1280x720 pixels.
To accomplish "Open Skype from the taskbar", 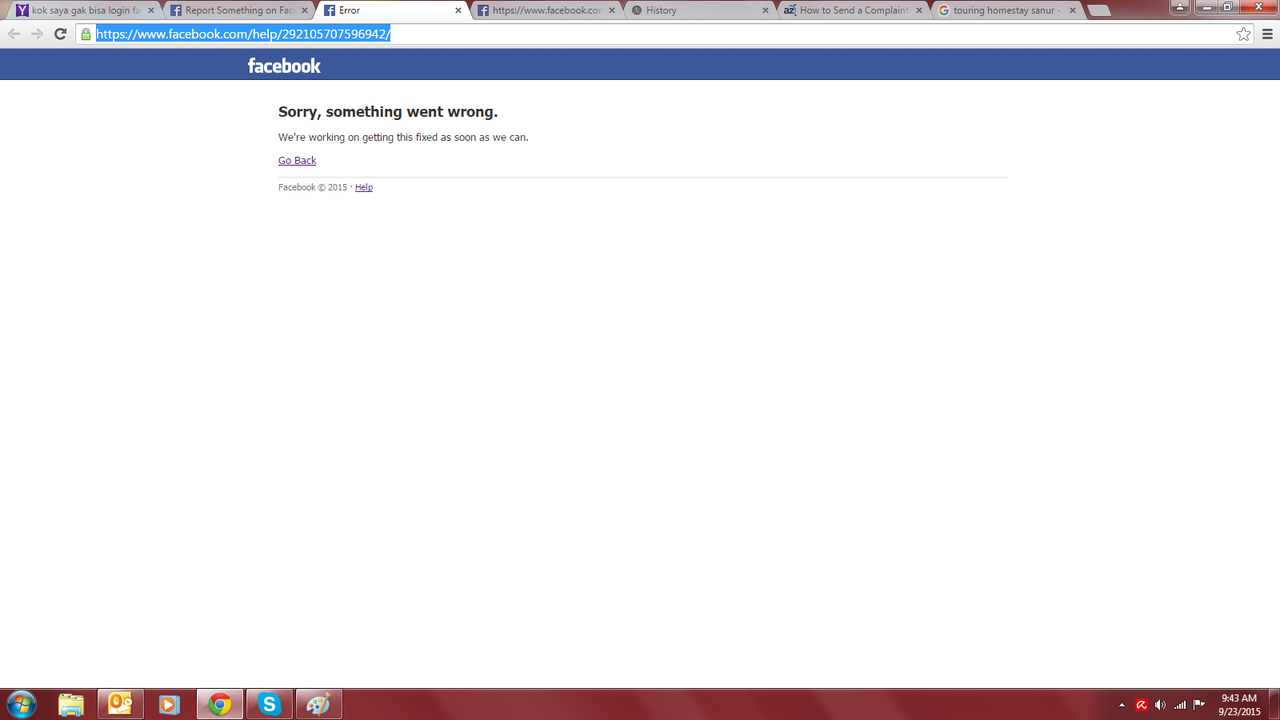I will click(269, 704).
